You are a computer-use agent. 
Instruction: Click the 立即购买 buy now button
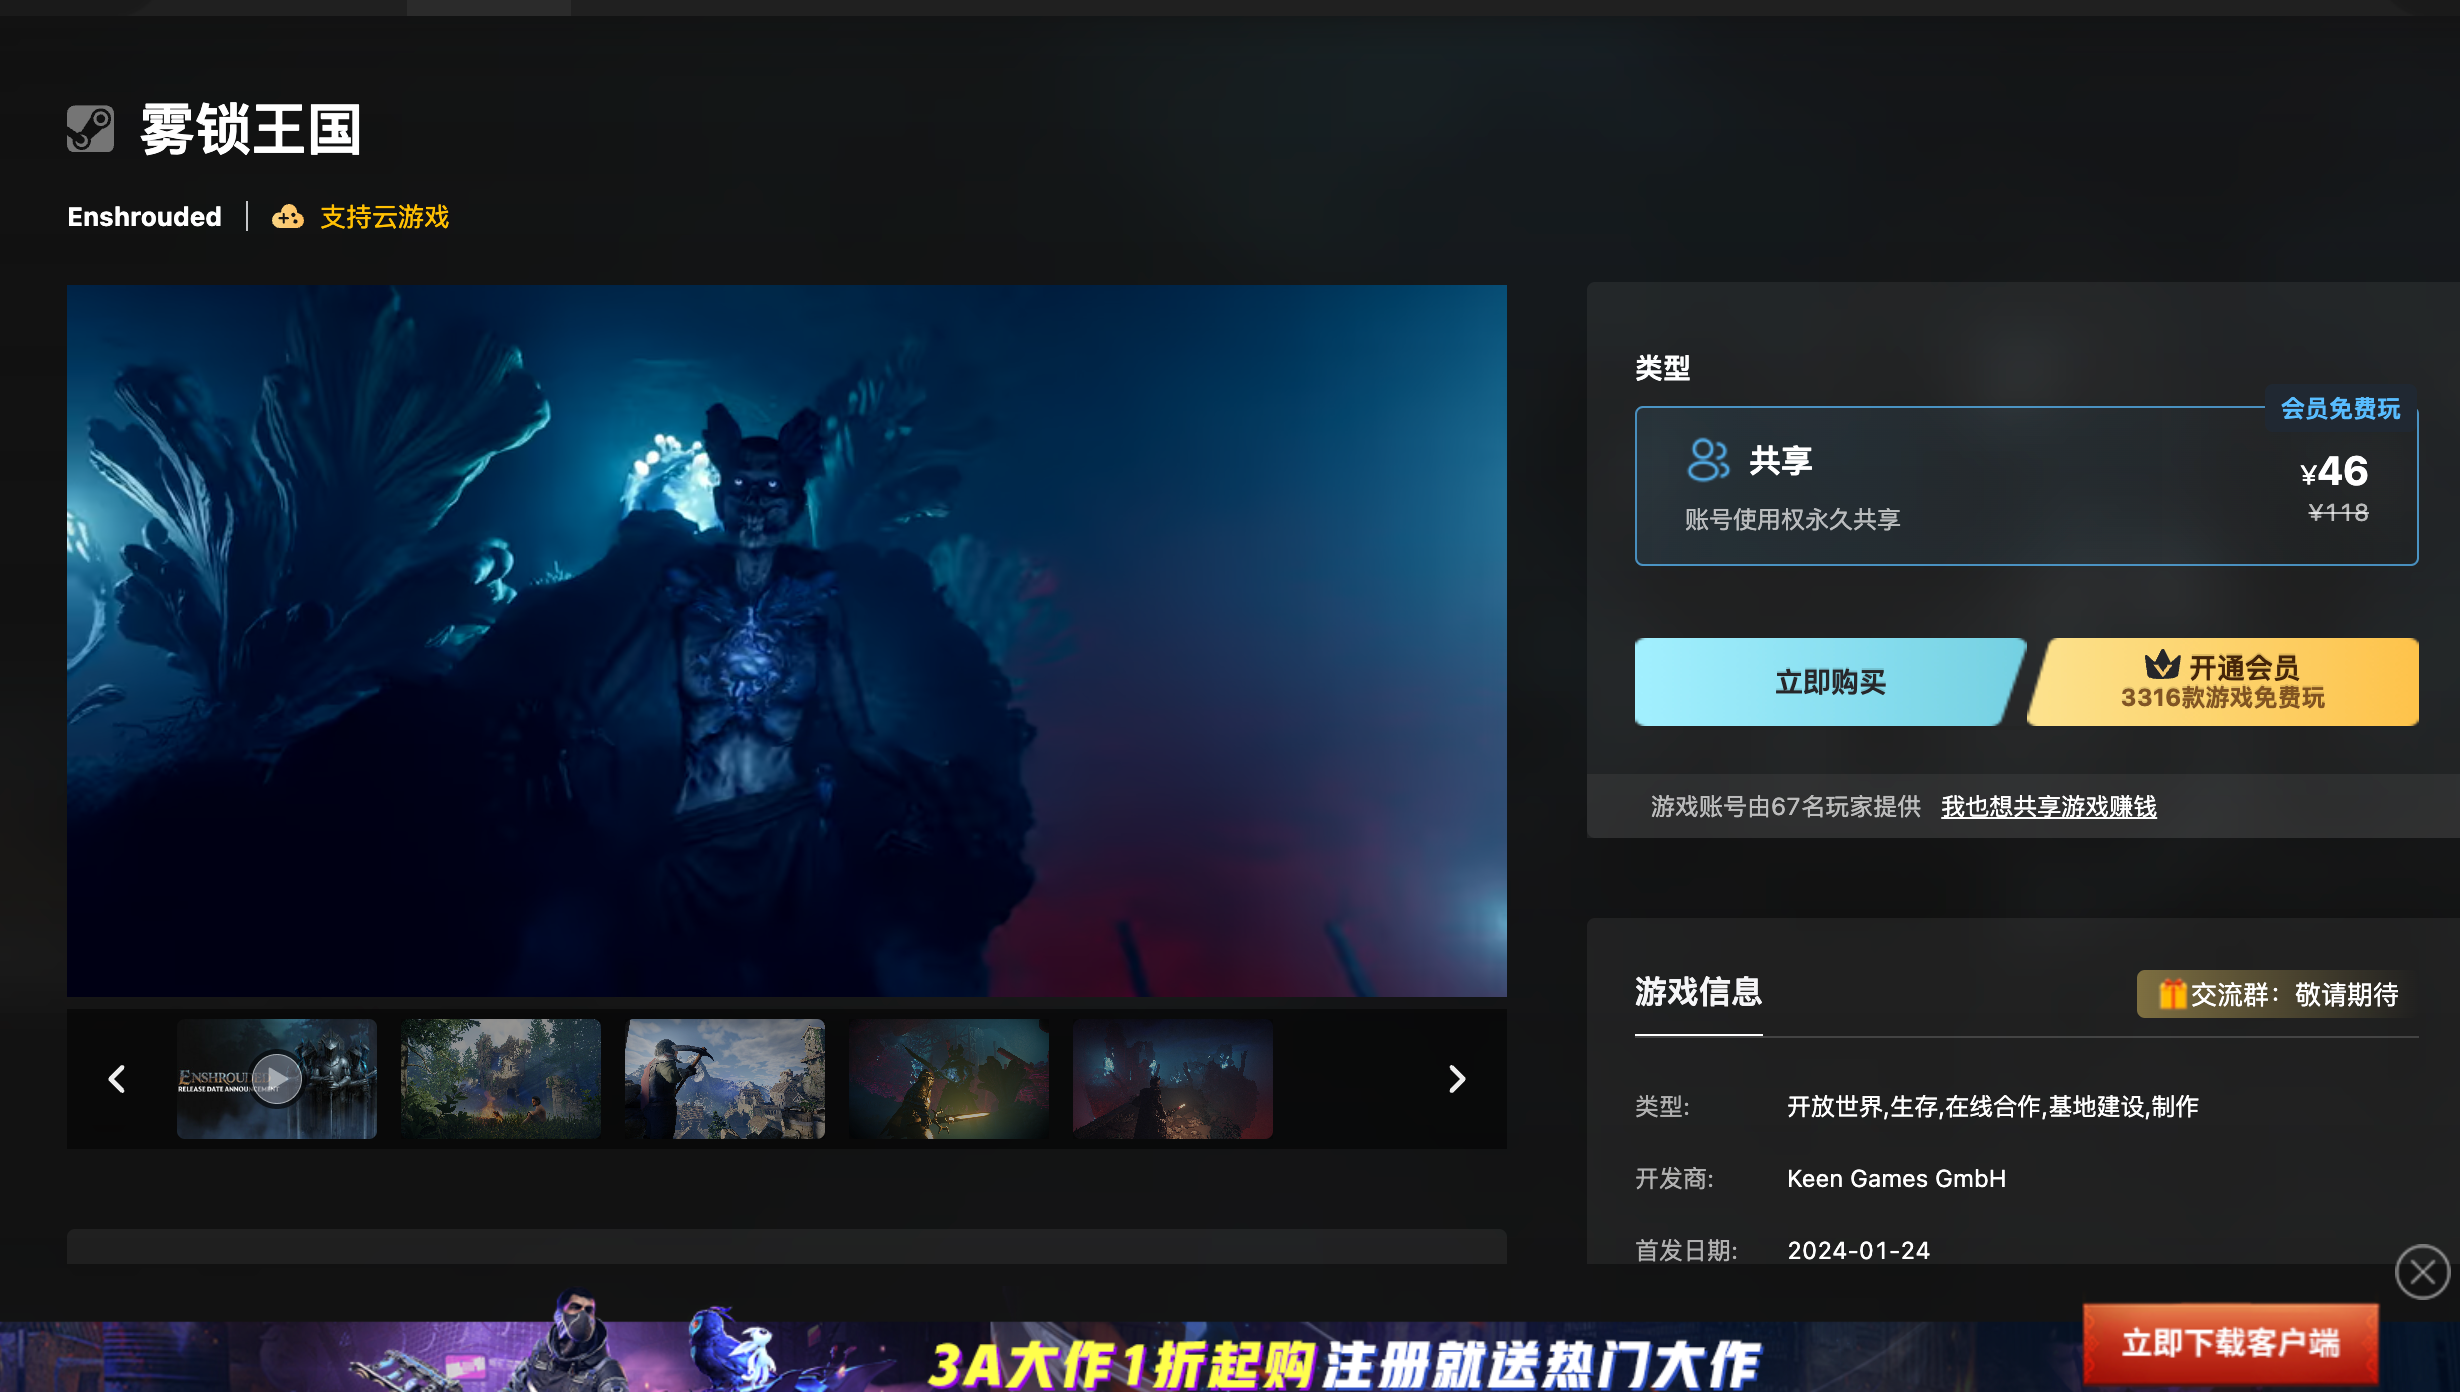[x=1830, y=682]
